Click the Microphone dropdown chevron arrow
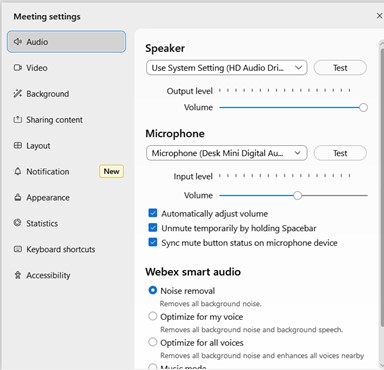This screenshot has height=370, width=384. pos(298,153)
